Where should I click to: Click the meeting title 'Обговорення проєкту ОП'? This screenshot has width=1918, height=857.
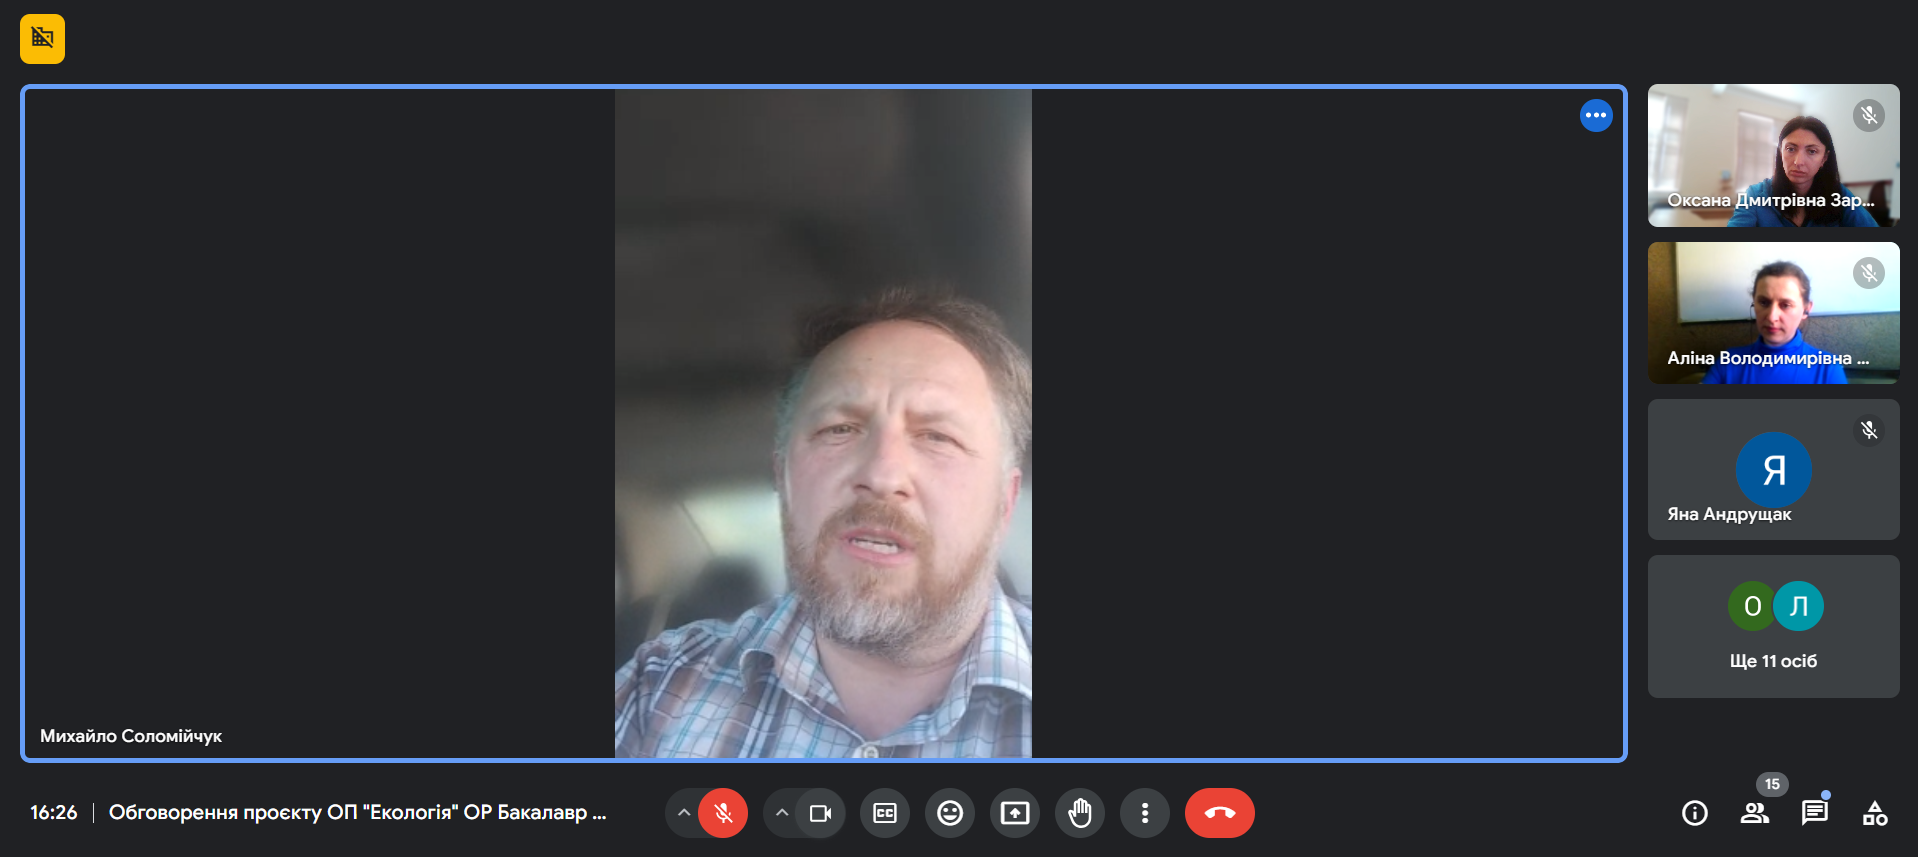click(x=358, y=812)
